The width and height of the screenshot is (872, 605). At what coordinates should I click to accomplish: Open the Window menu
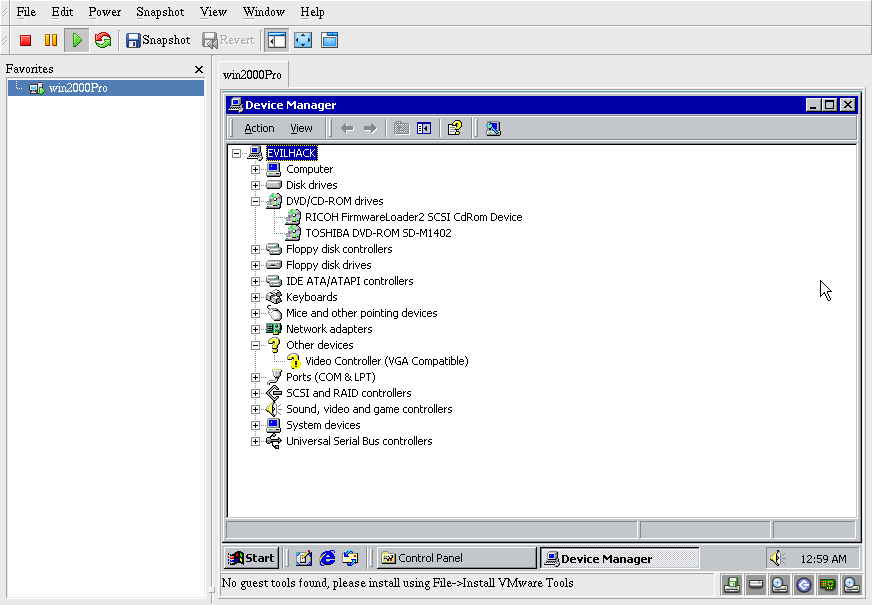(x=264, y=12)
